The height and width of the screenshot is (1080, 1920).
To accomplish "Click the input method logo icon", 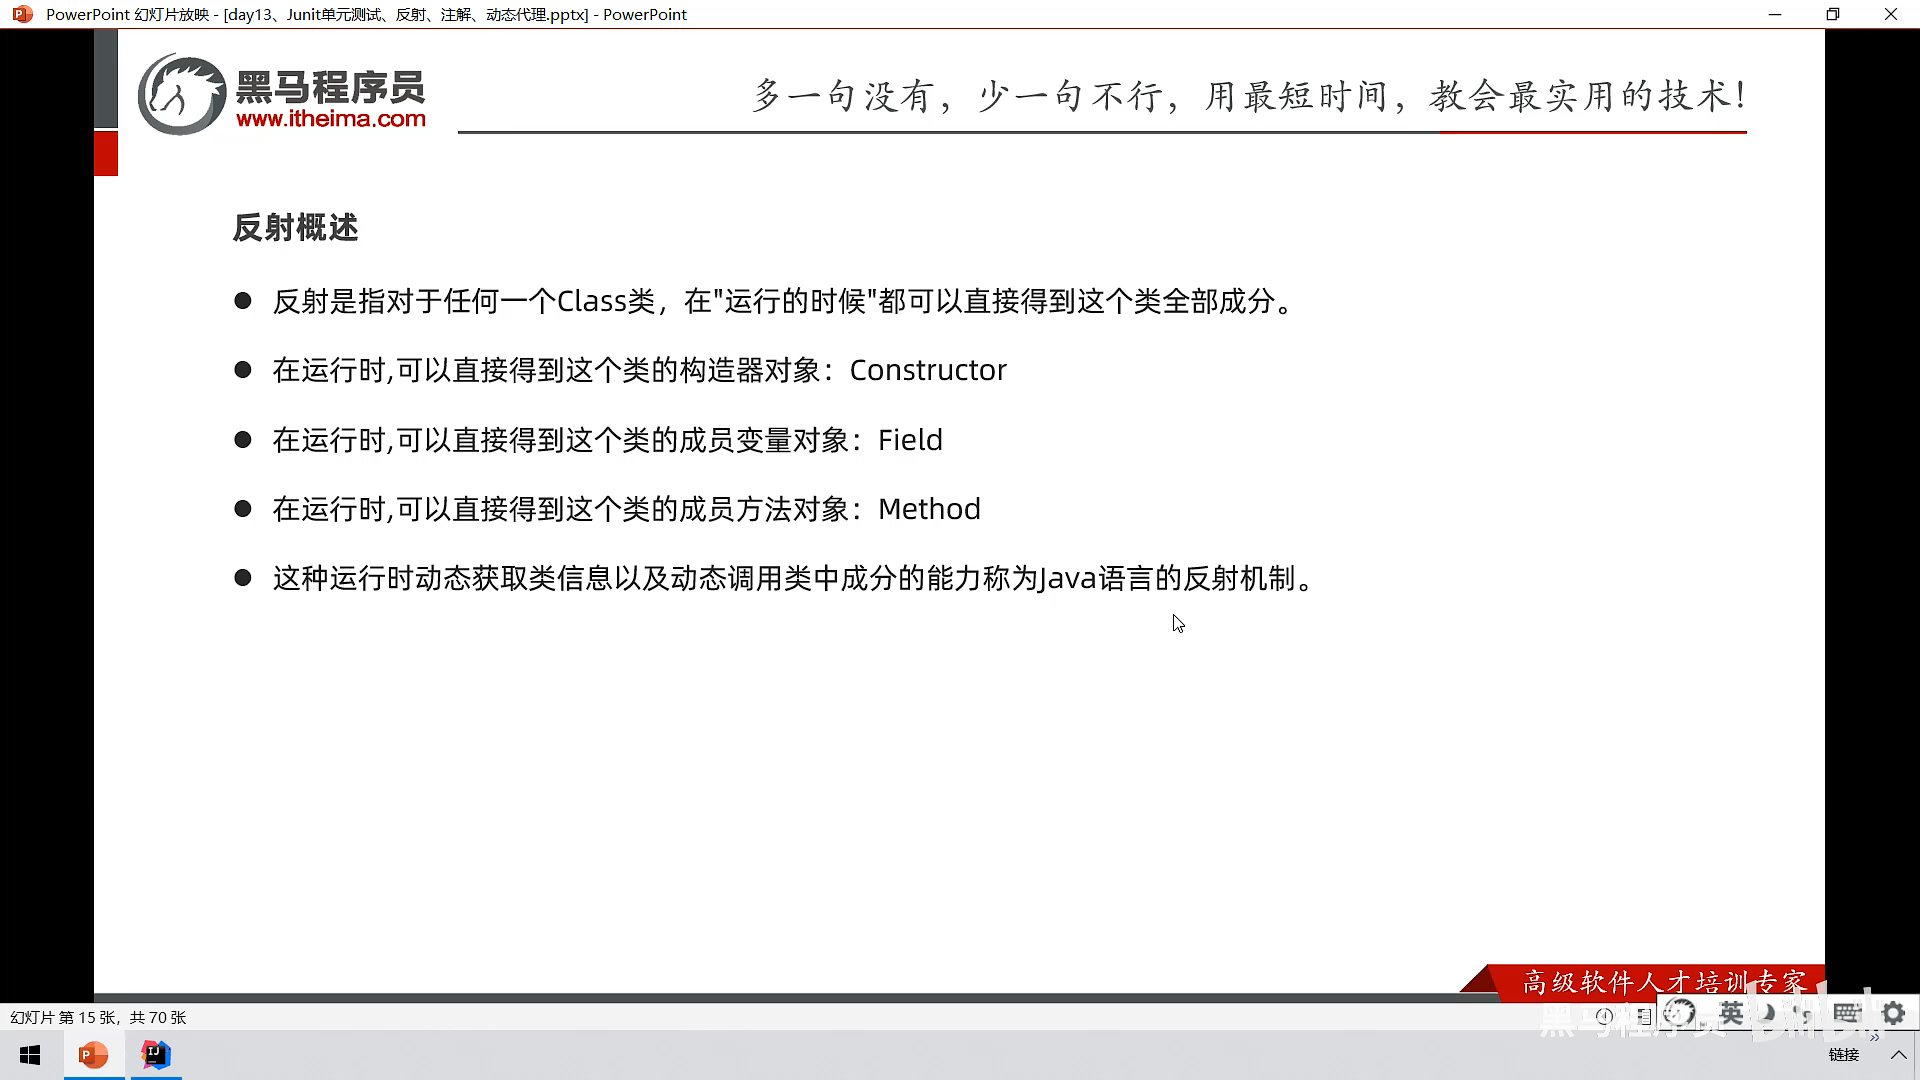I will 1680,1013.
